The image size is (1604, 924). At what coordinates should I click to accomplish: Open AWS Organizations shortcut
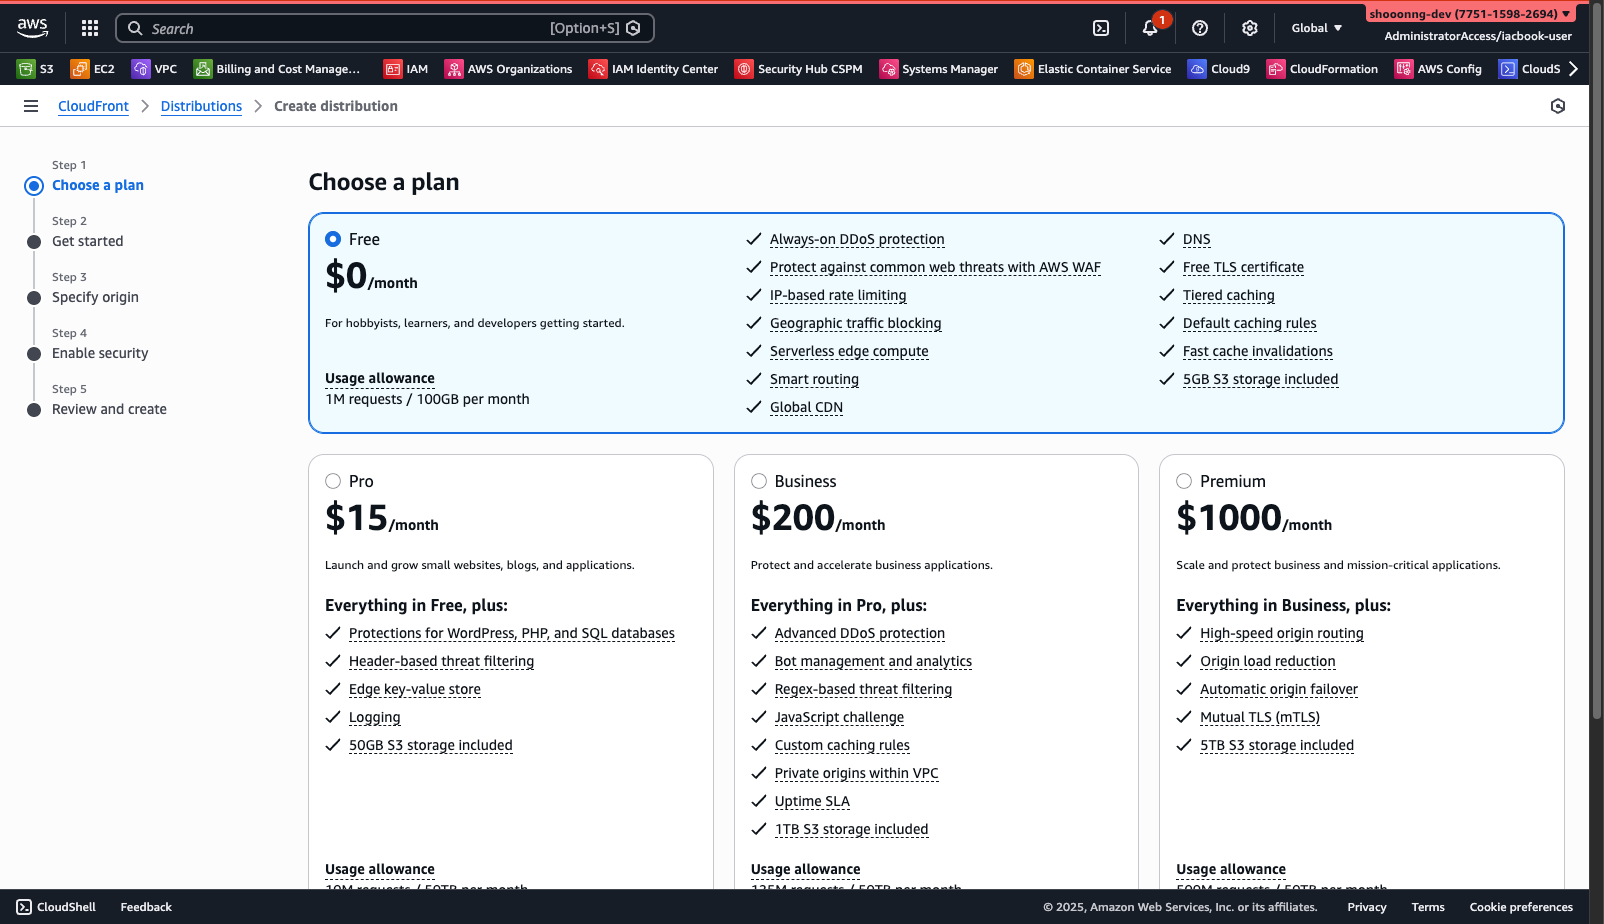509,69
